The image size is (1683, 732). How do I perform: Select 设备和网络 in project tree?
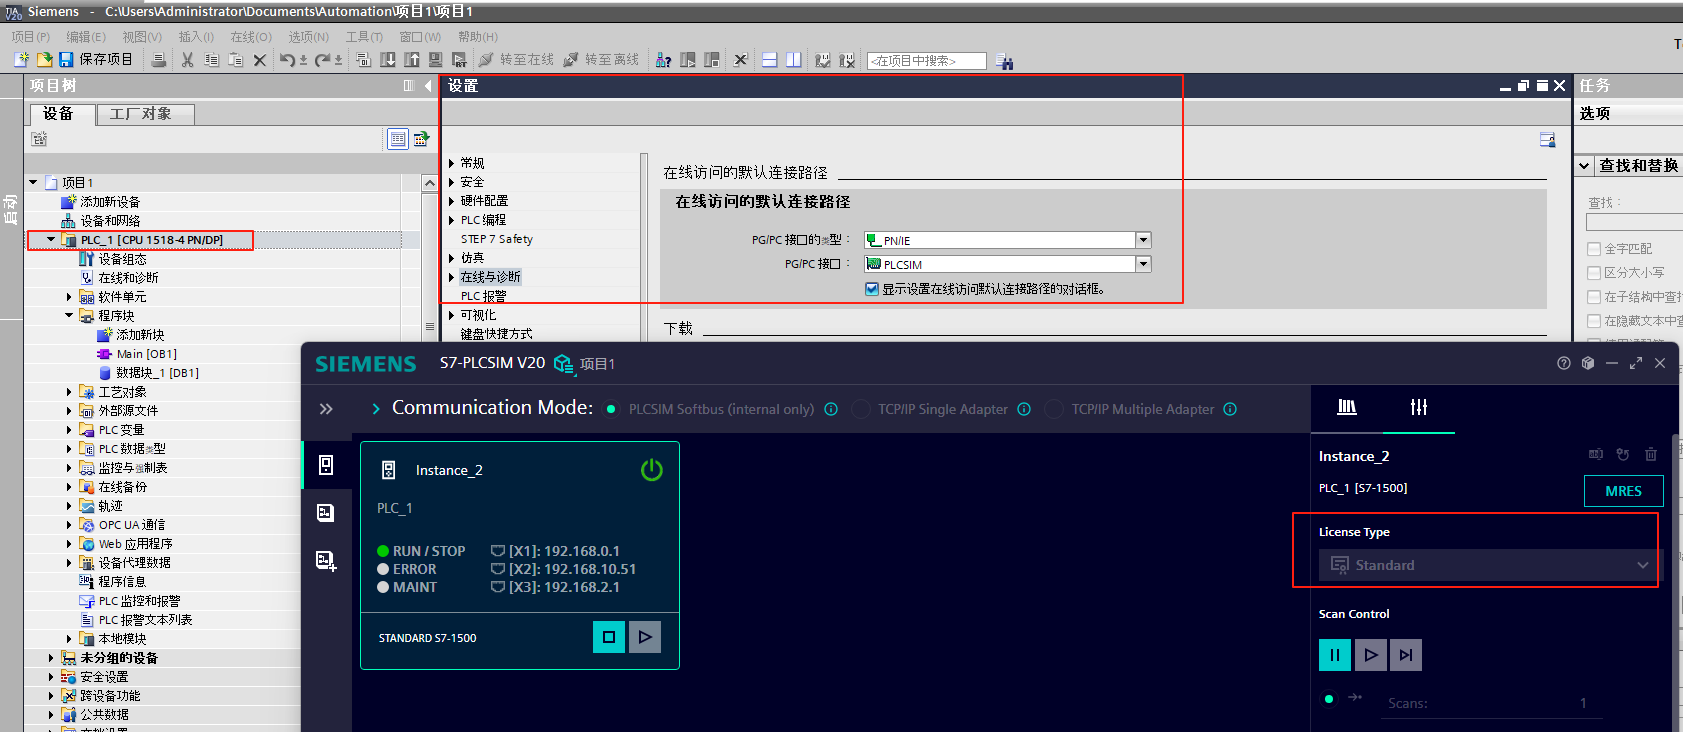(x=101, y=221)
